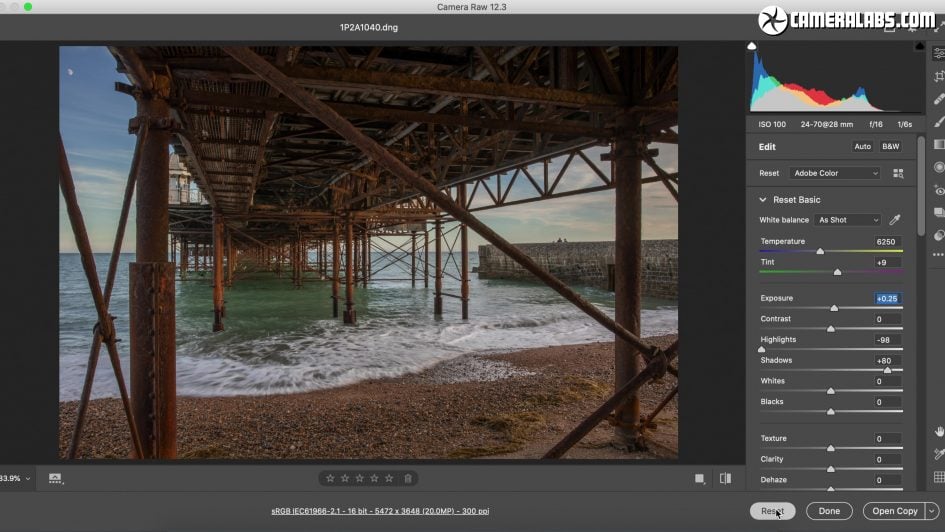Viewport: 945px width, 532px height.
Task: Click the Shadows slider handle
Action: click(x=887, y=370)
